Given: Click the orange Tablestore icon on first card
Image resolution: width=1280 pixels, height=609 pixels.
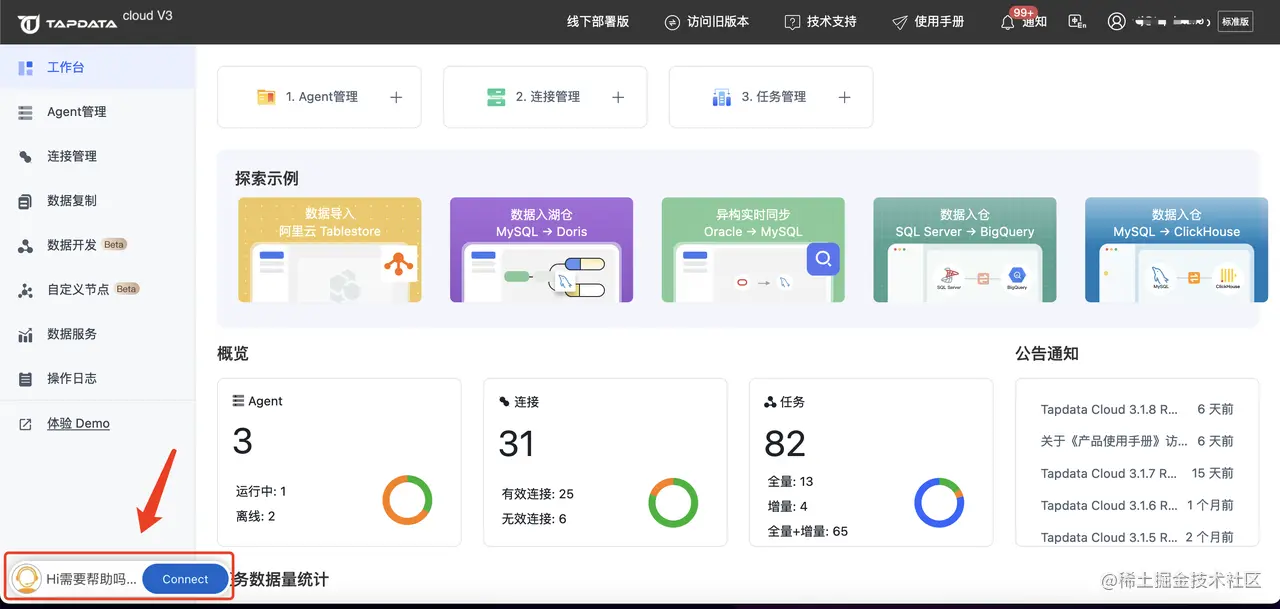Looking at the screenshot, I should tap(399, 265).
